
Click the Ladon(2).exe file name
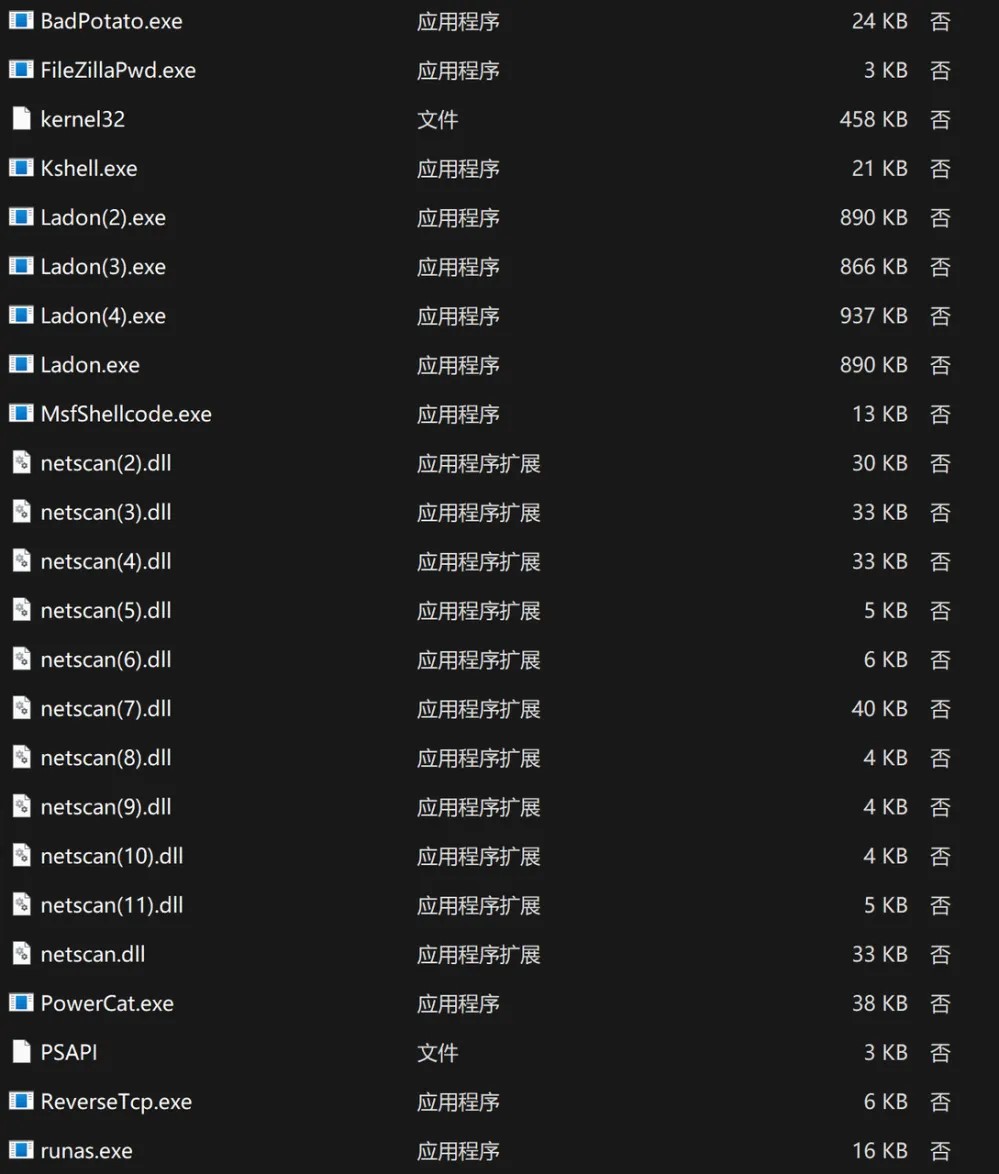tap(103, 217)
